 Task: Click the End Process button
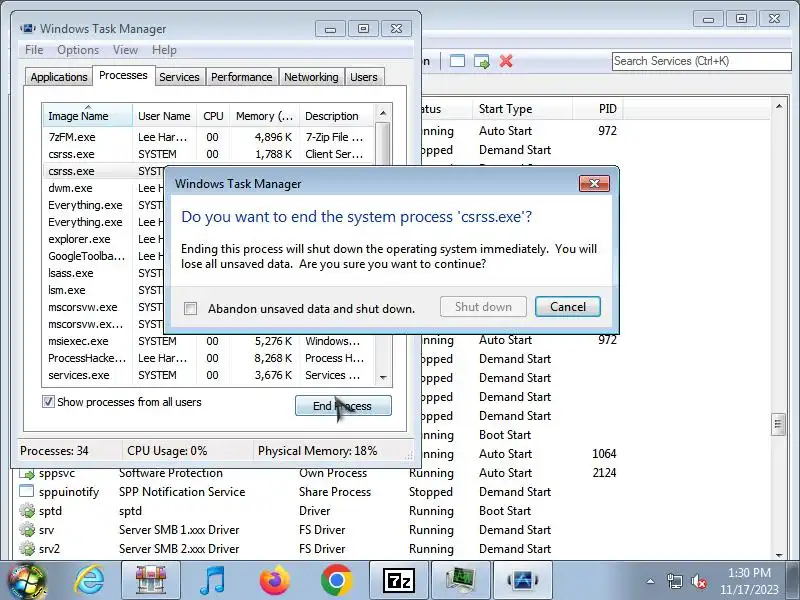343,406
